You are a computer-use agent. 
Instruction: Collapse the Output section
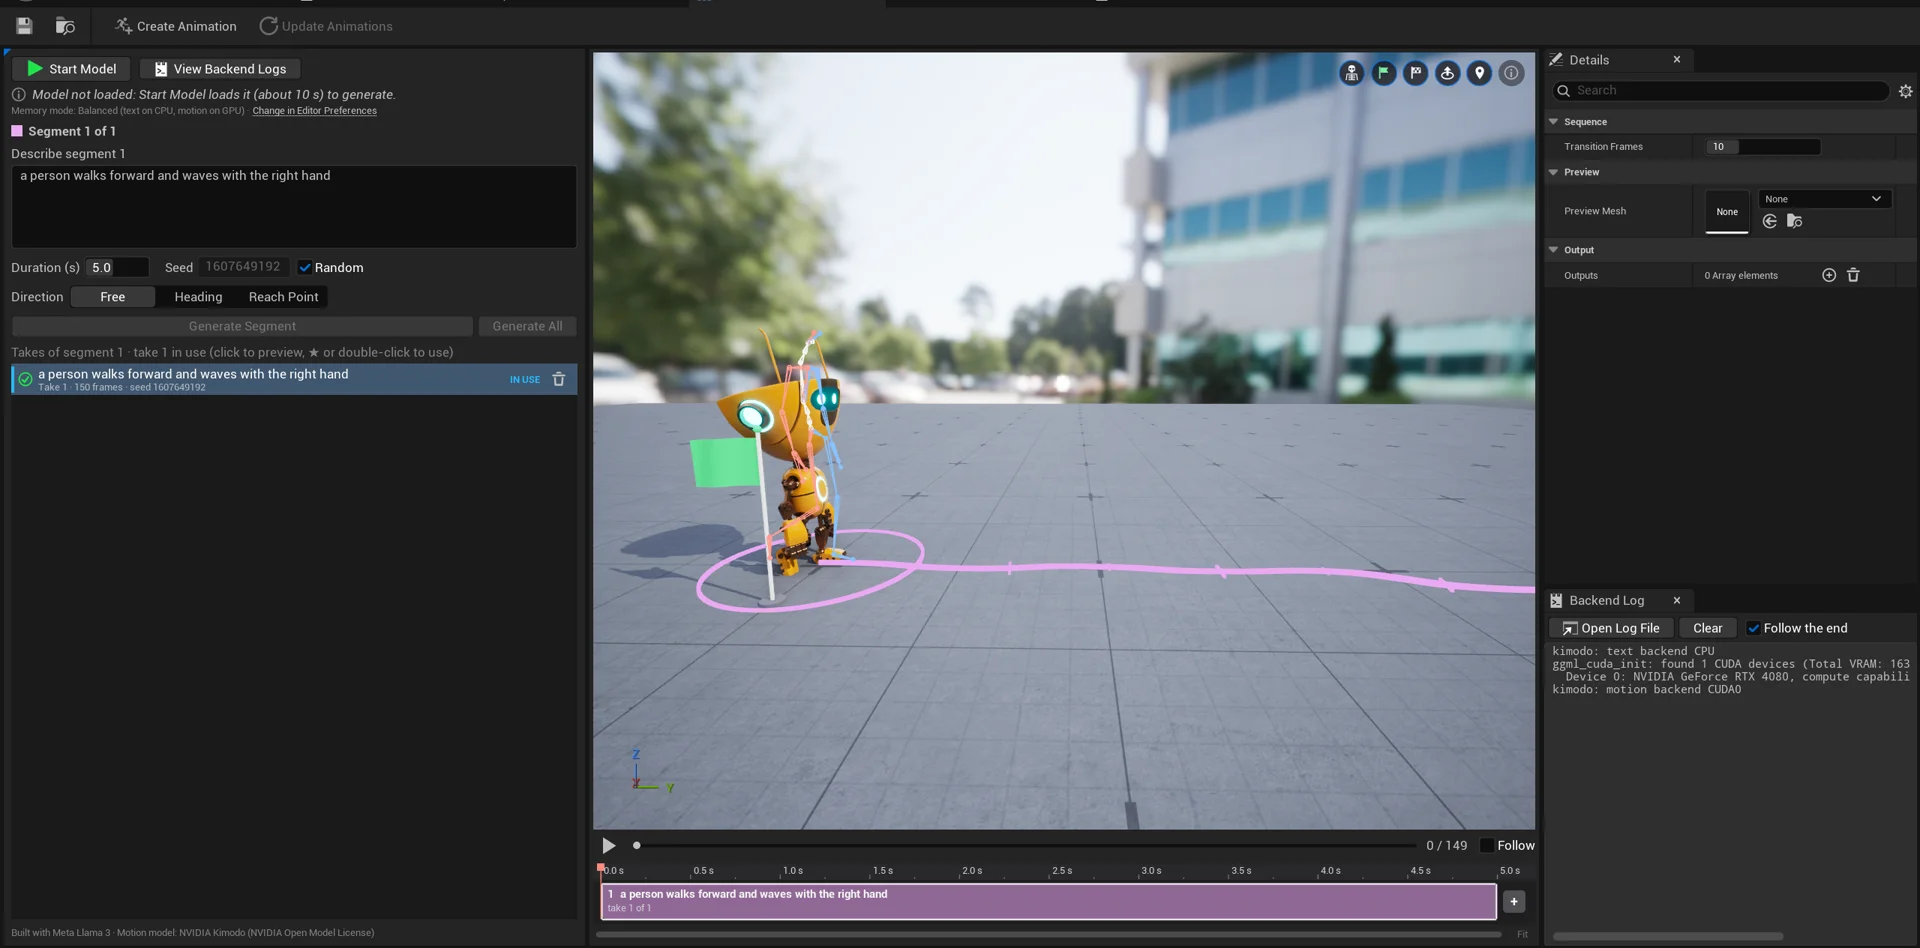click(x=1553, y=250)
